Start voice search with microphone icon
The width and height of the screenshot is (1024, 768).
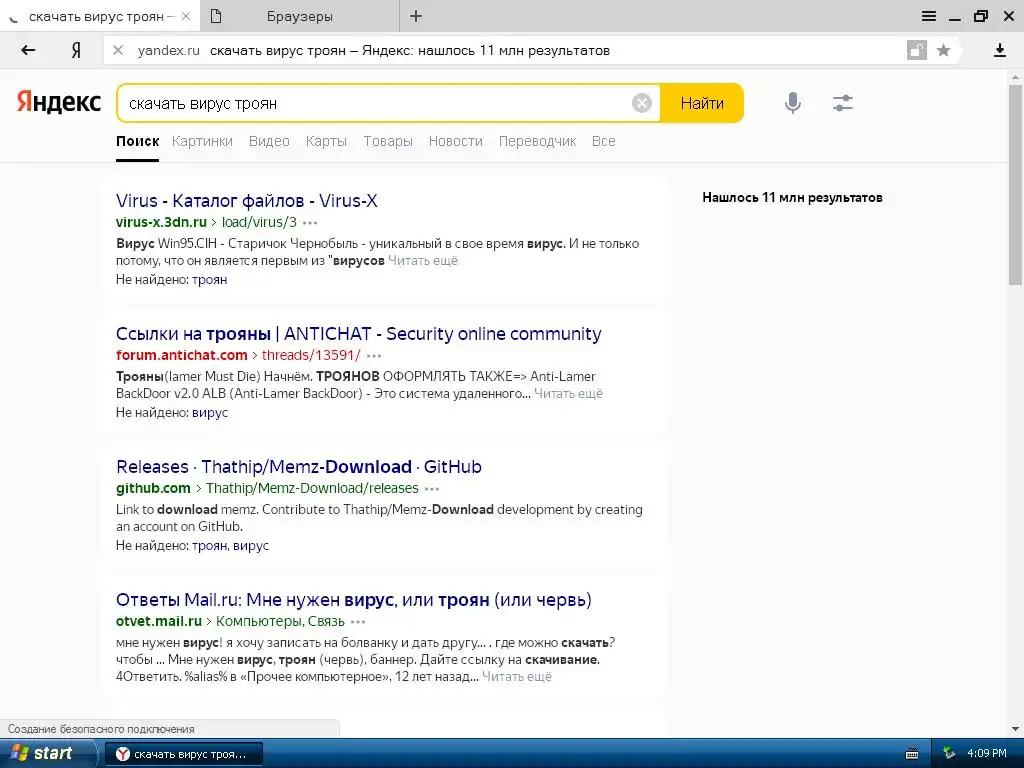(792, 103)
